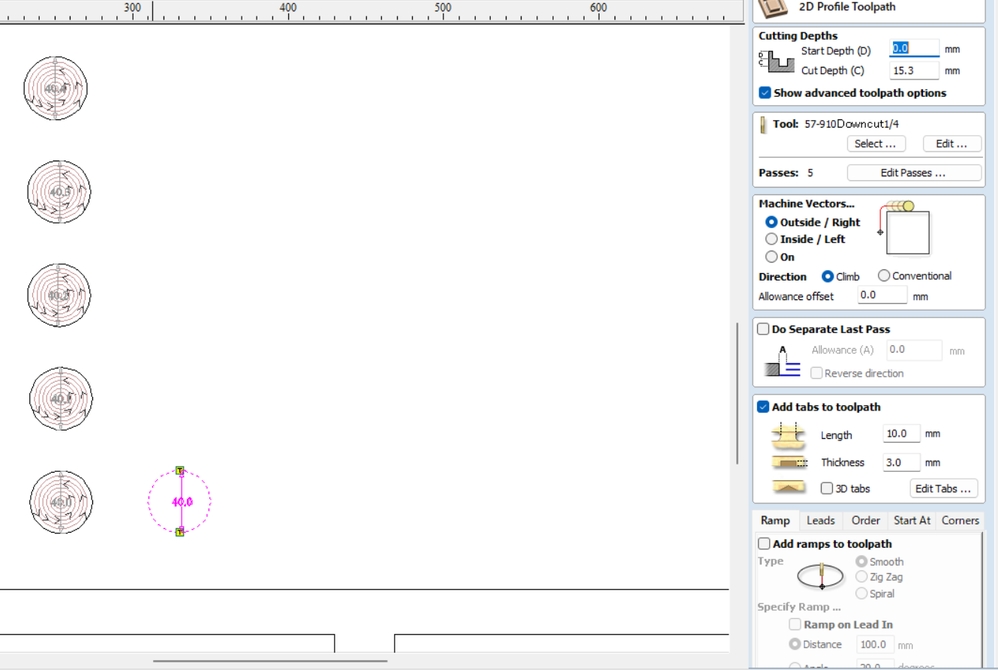Click the tool name 57-910Downcut1/4
The width and height of the screenshot is (998, 670).
point(852,124)
